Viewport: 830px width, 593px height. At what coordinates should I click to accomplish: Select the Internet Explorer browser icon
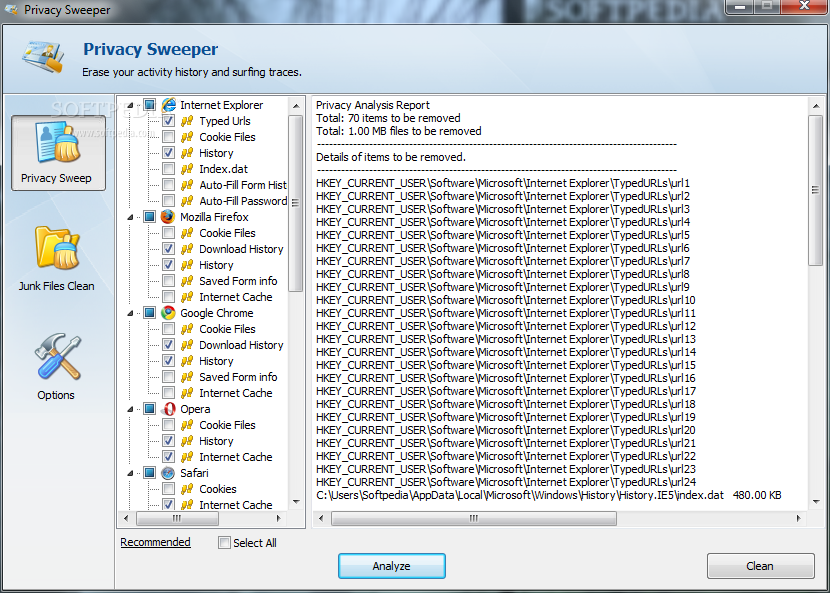point(168,105)
